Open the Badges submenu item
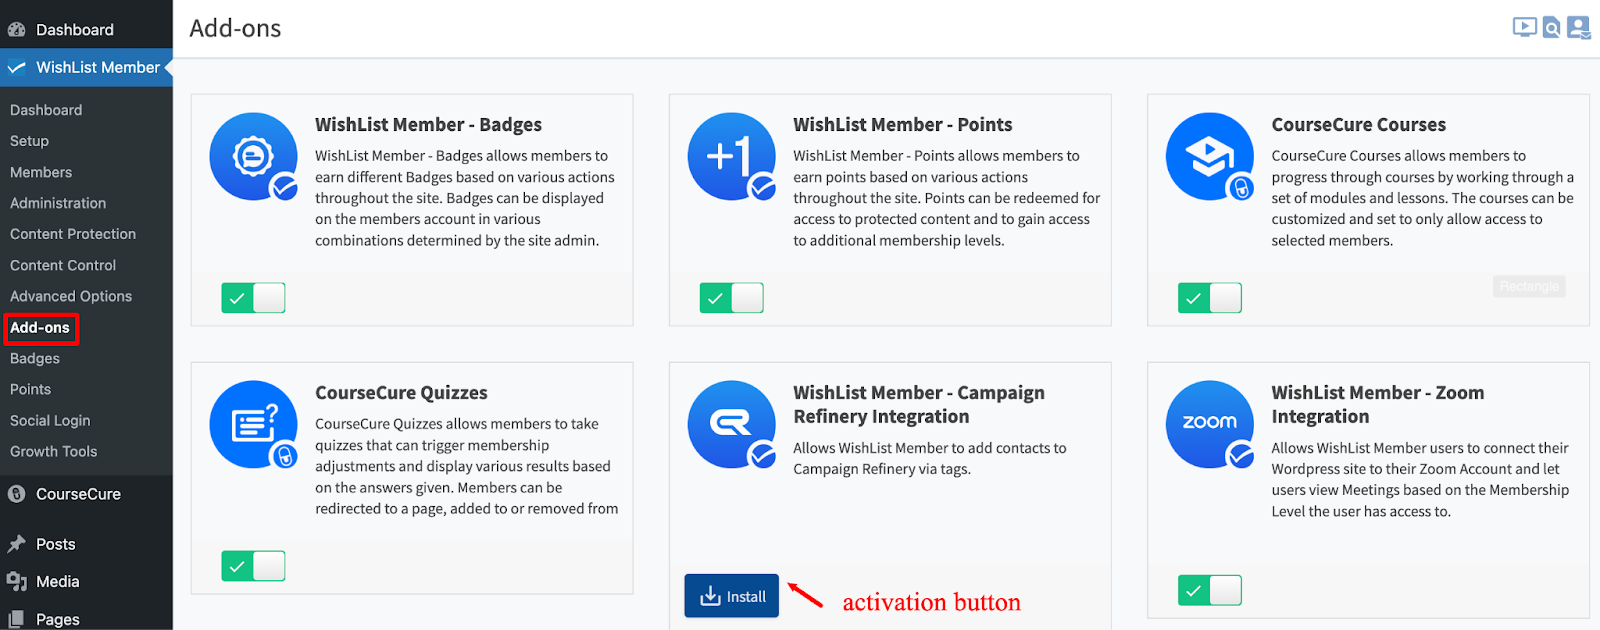This screenshot has height=630, width=1600. [35, 358]
